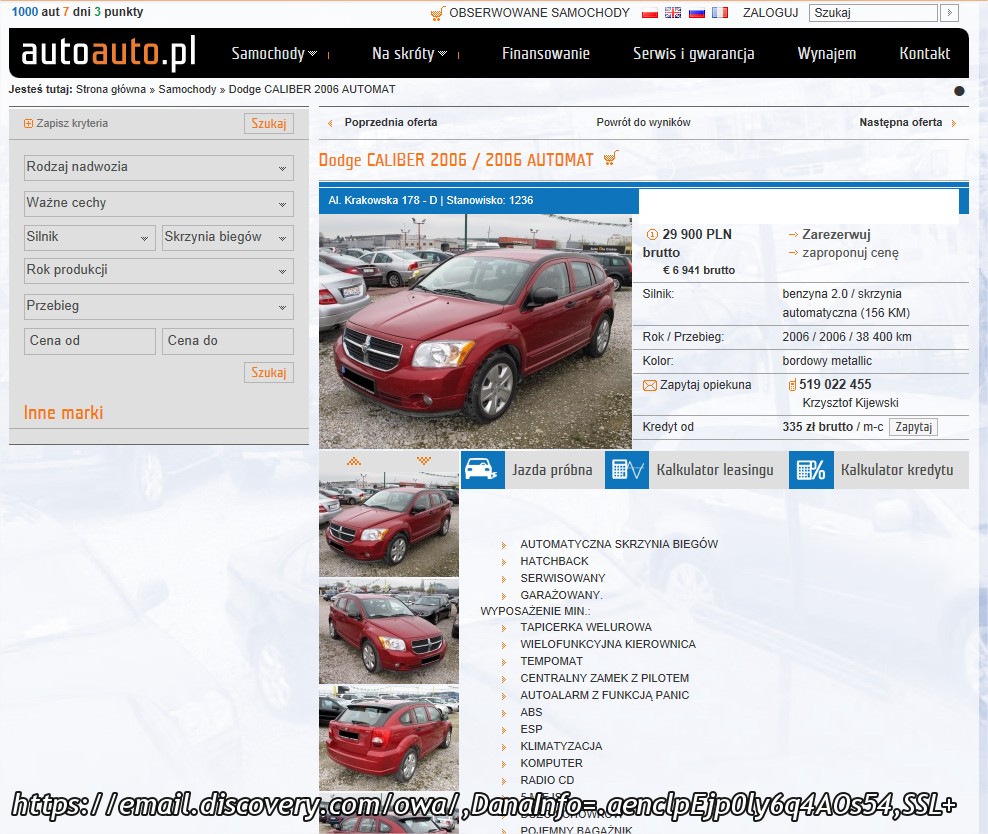Return via Powrót do wyników
This screenshot has width=988, height=834.
643,122
